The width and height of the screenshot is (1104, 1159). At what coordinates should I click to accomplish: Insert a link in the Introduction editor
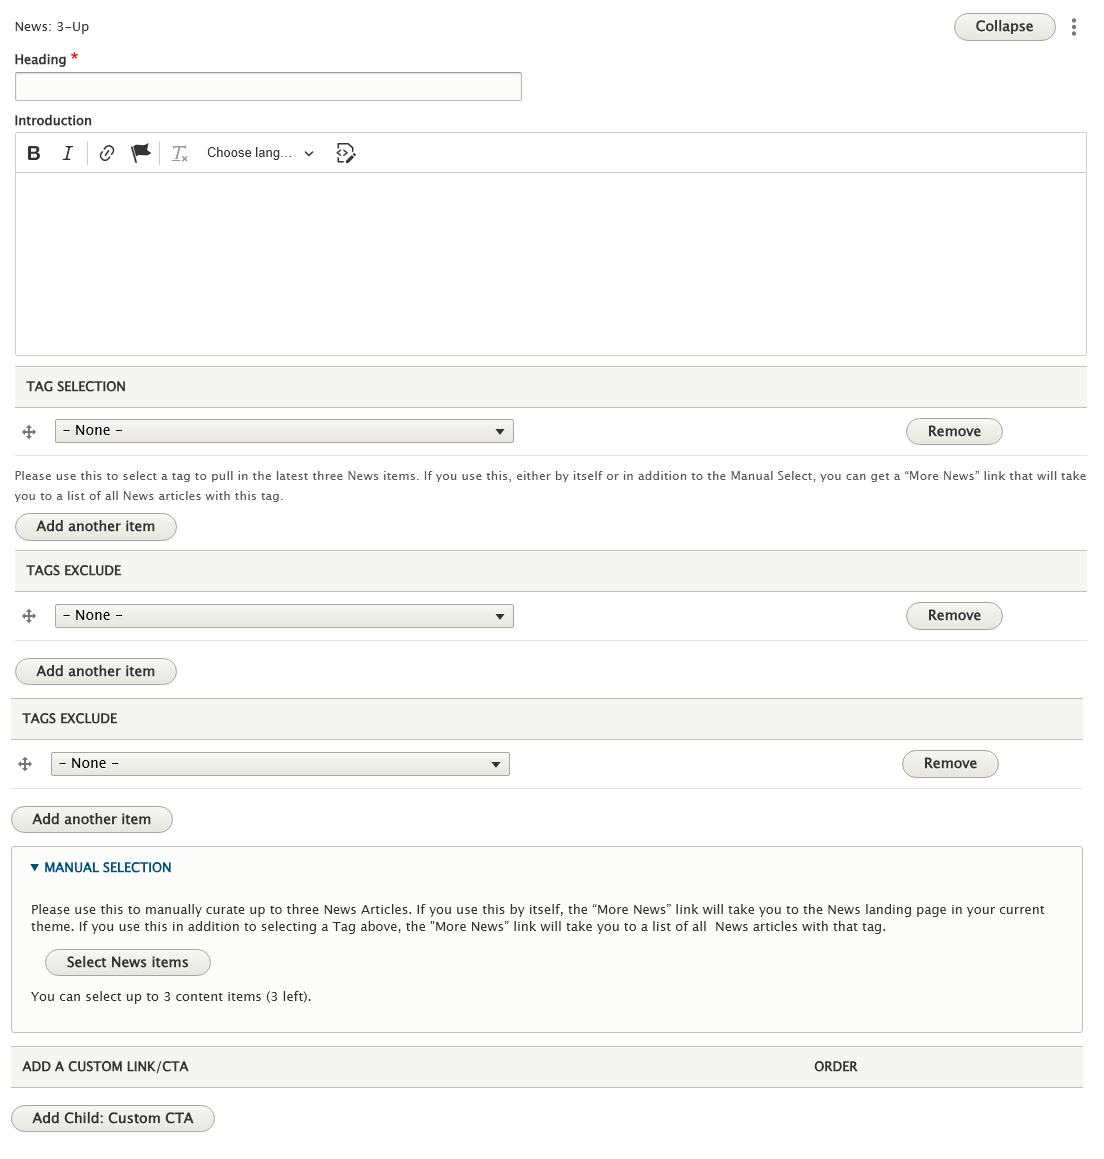(x=106, y=152)
